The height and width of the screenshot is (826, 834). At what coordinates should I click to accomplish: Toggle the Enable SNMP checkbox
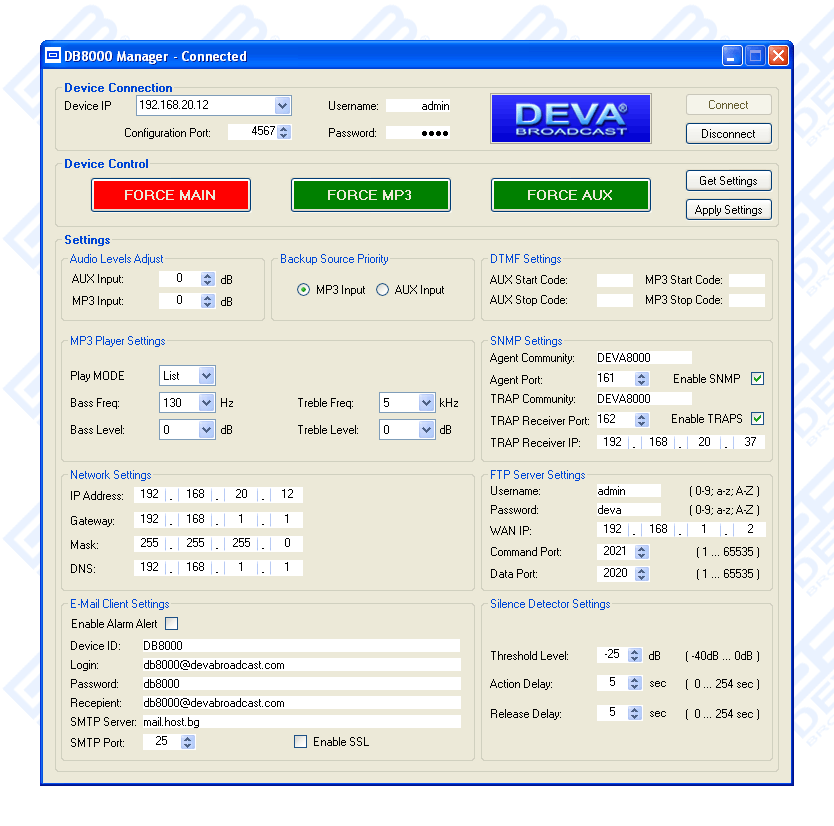point(757,379)
